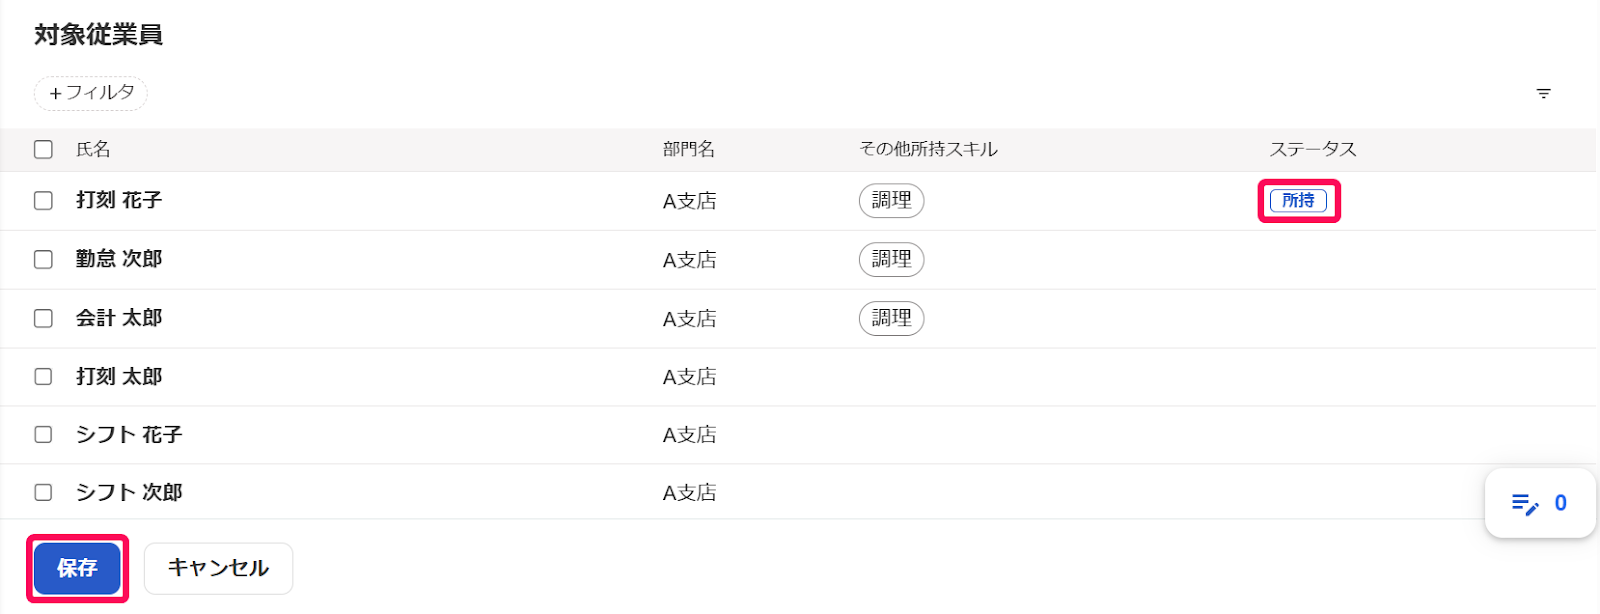The height and width of the screenshot is (614, 1600).
Task: Tick the checkbox next to 会計 太郎
Action: (x=43, y=318)
